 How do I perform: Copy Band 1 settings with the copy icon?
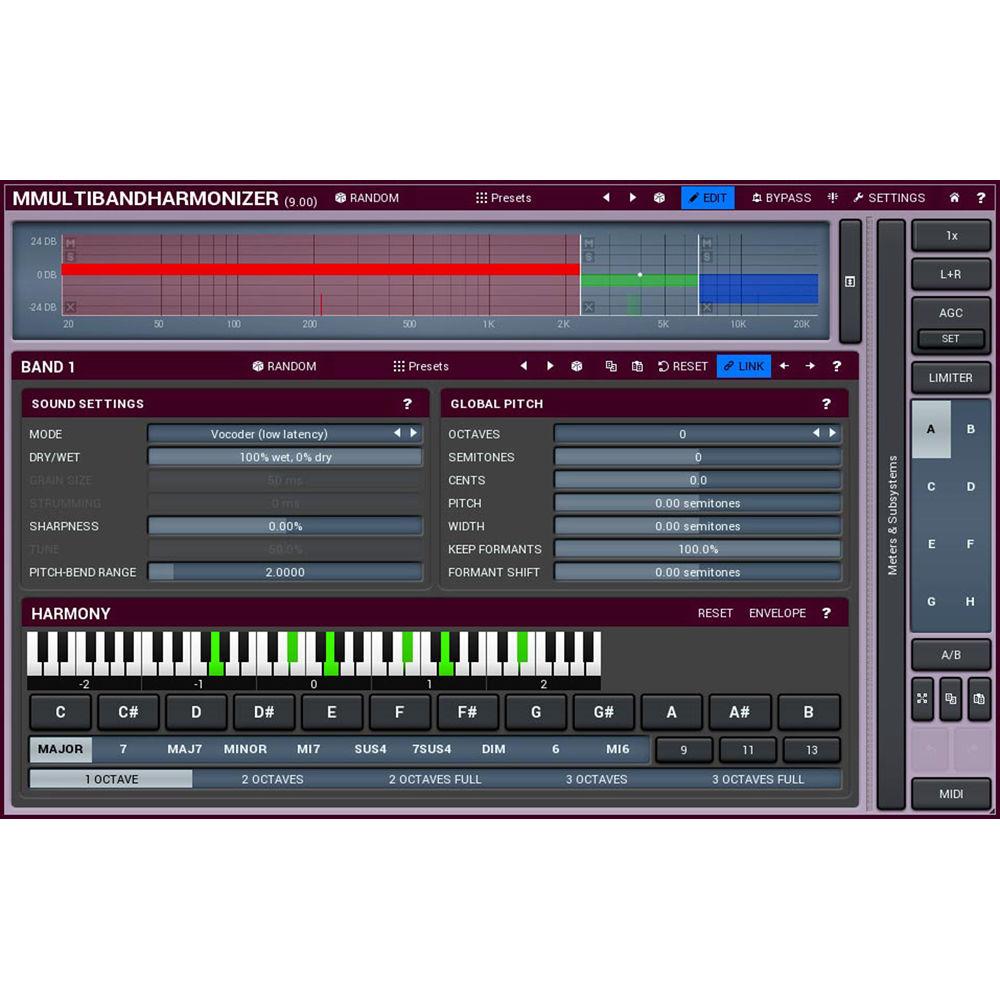612,366
